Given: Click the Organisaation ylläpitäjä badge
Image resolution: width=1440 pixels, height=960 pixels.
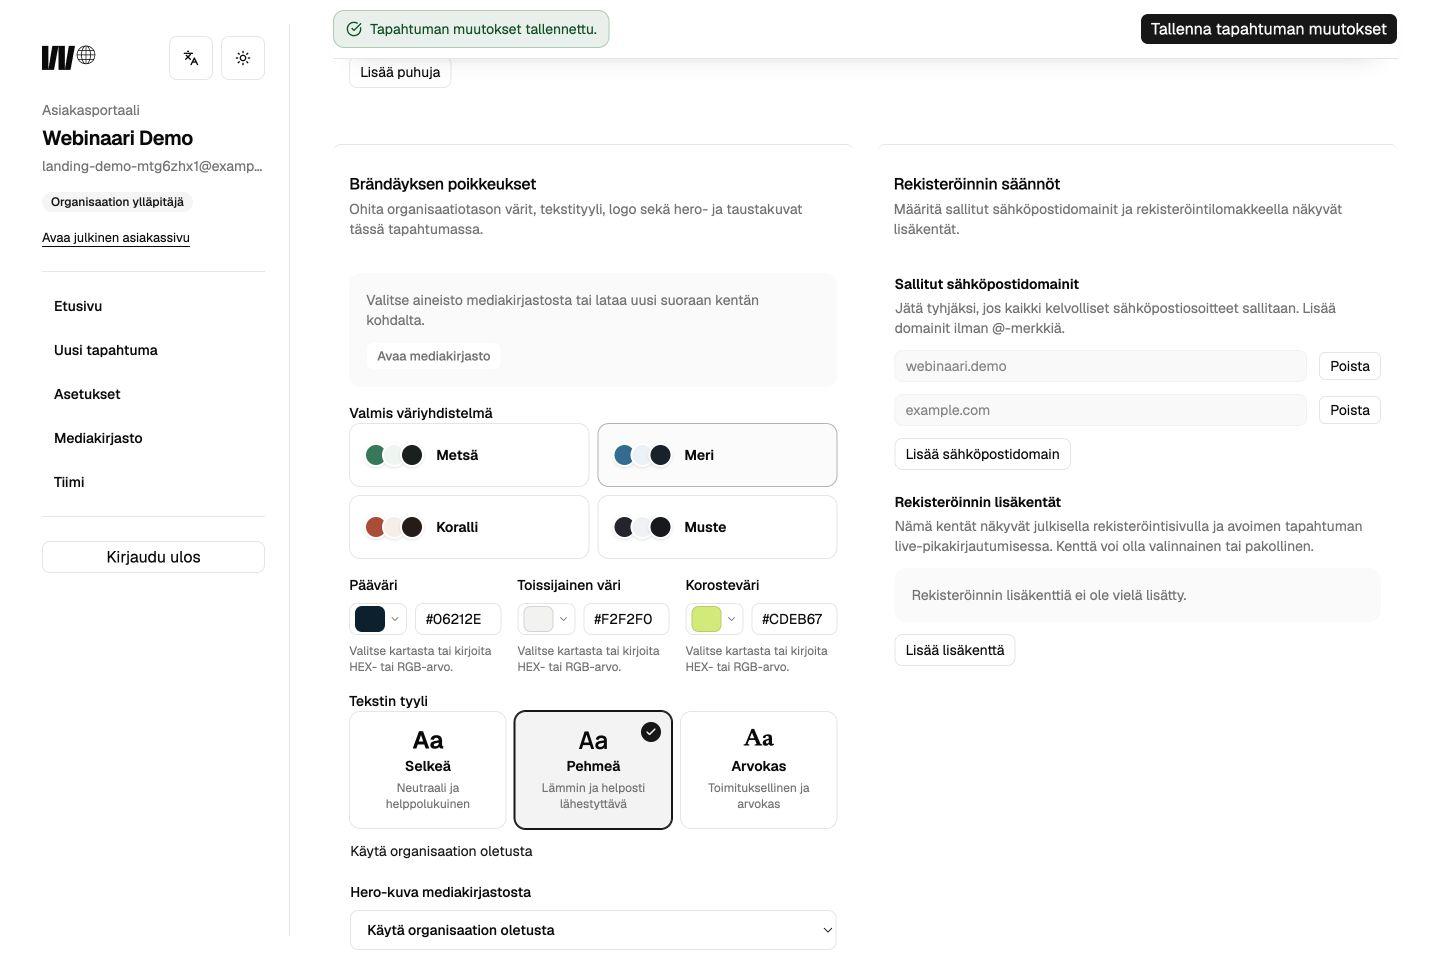Looking at the screenshot, I should (x=117, y=202).
